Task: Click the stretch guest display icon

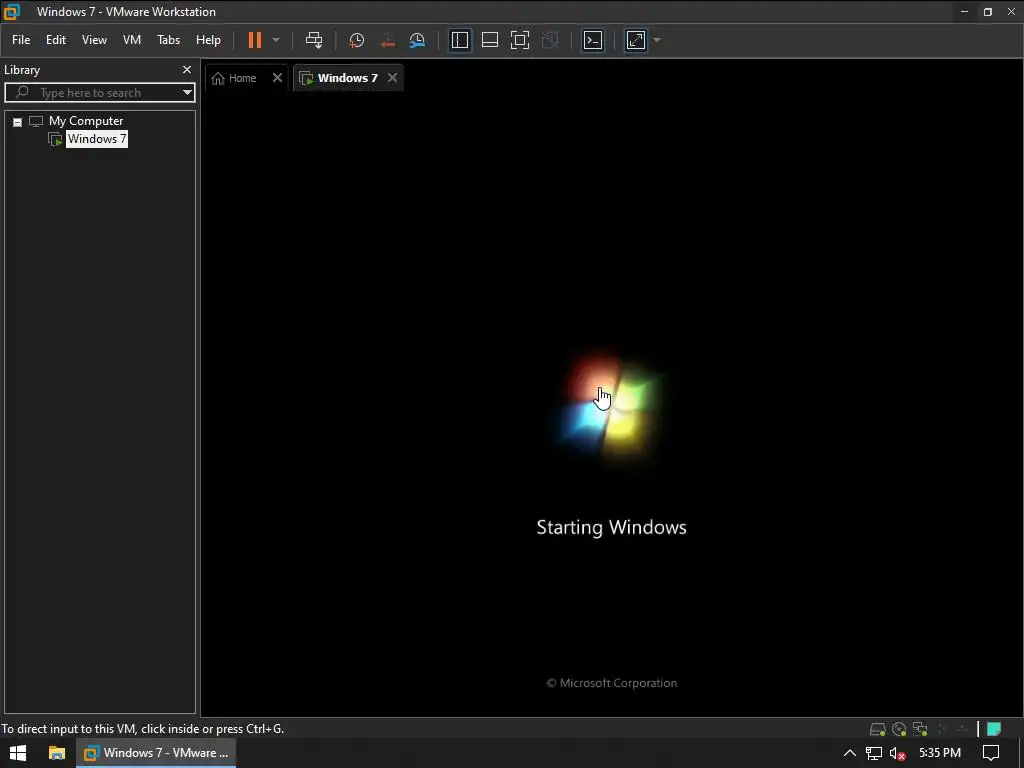Action: coord(636,40)
